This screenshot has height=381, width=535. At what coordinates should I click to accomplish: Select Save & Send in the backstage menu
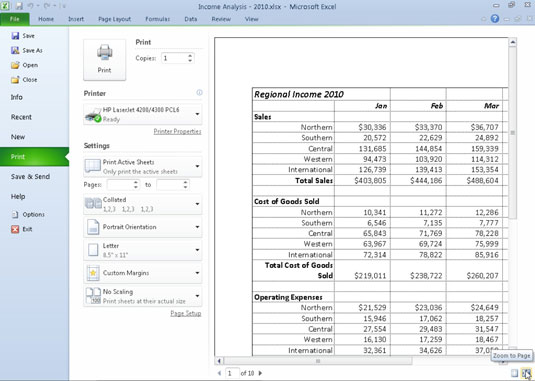click(x=34, y=176)
